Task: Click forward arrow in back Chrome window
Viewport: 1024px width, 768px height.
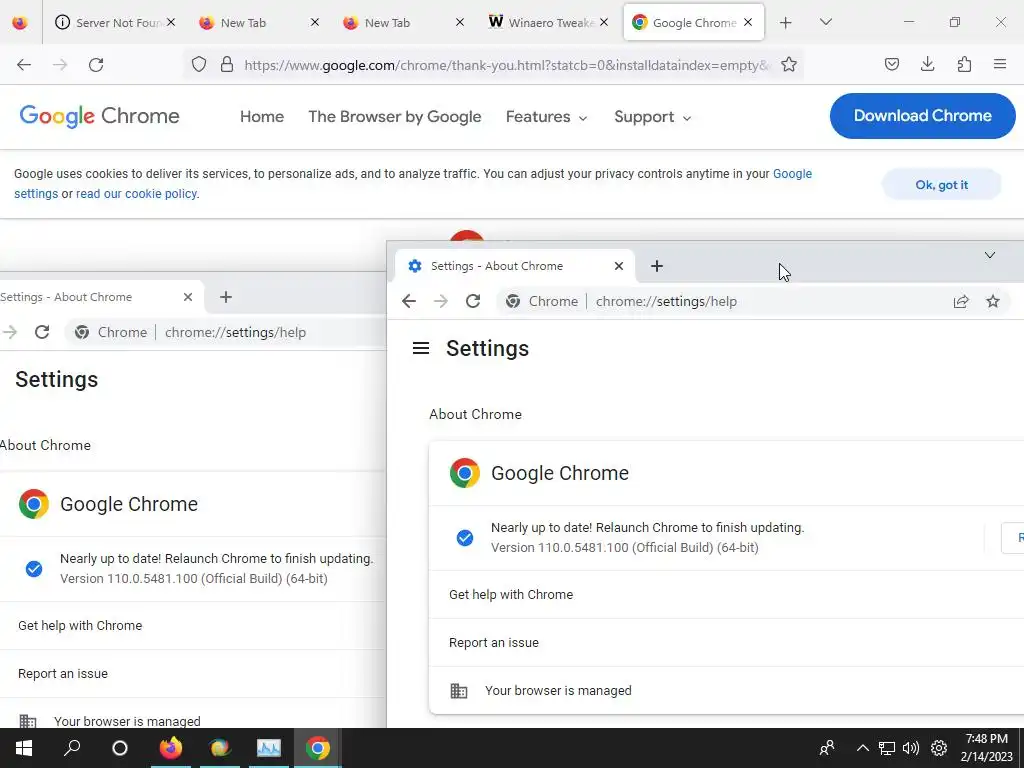Action: (x=10, y=332)
